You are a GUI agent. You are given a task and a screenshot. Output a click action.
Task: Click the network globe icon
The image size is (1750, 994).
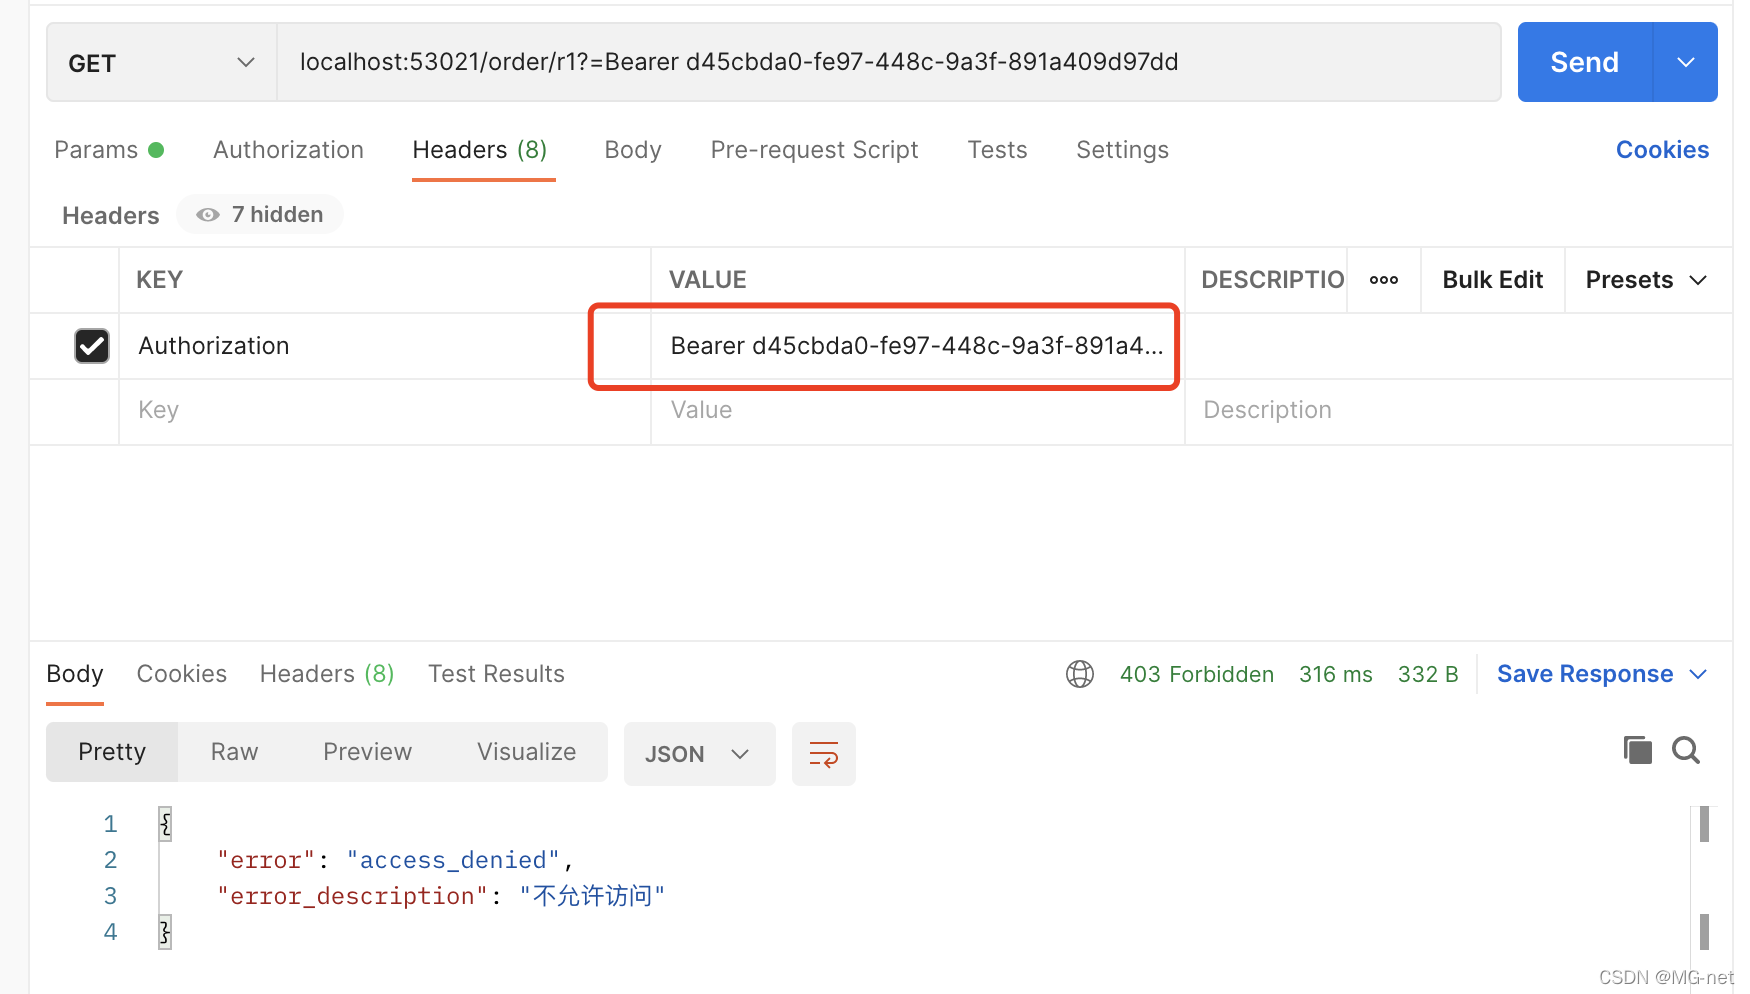(1080, 674)
